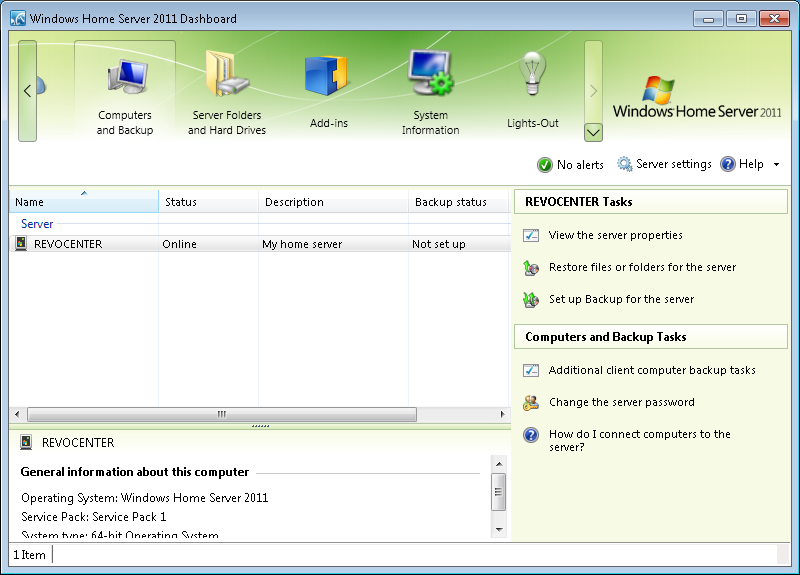Open Server settings link
Viewport: 800px width, 575px height.
673,164
